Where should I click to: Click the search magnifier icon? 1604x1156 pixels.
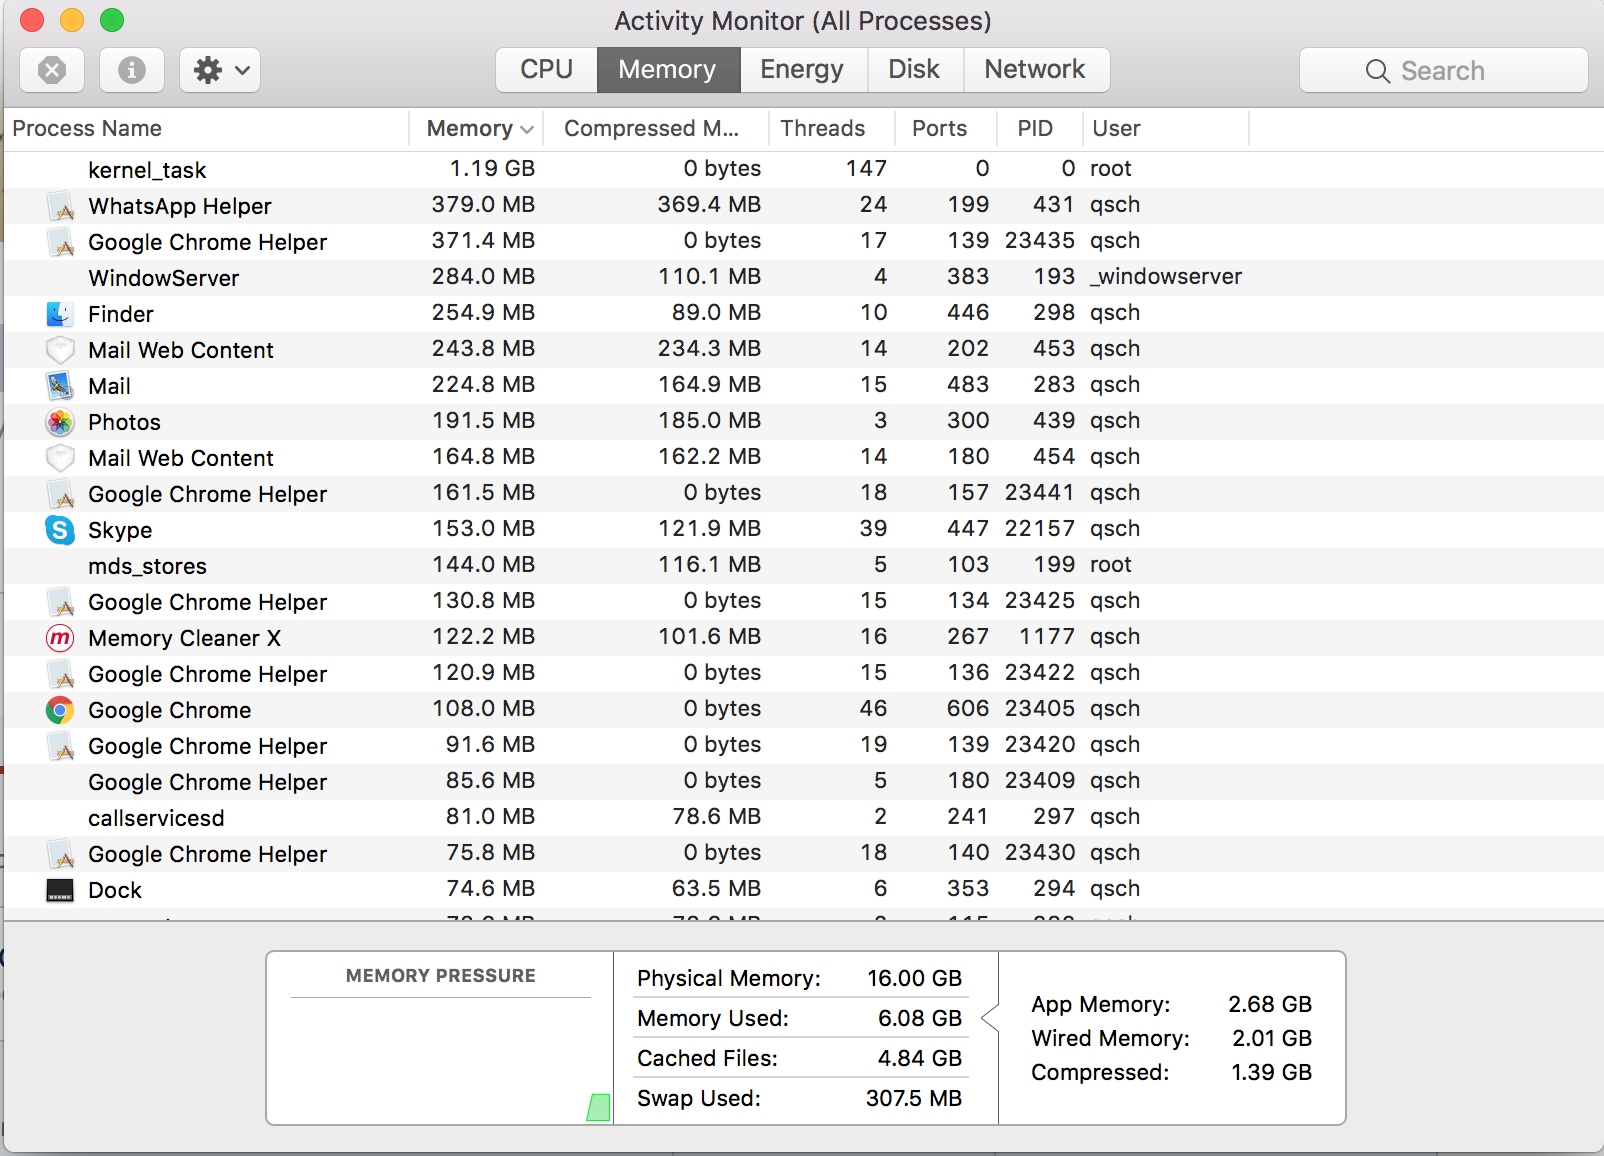pos(1378,71)
